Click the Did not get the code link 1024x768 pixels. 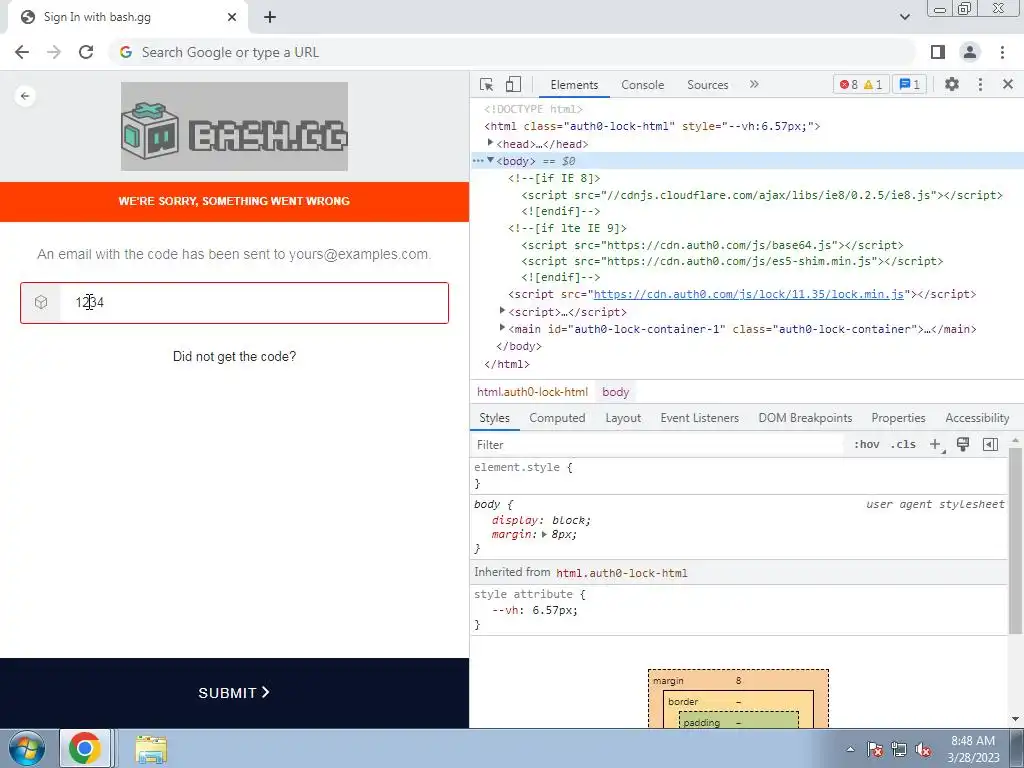[x=234, y=357]
